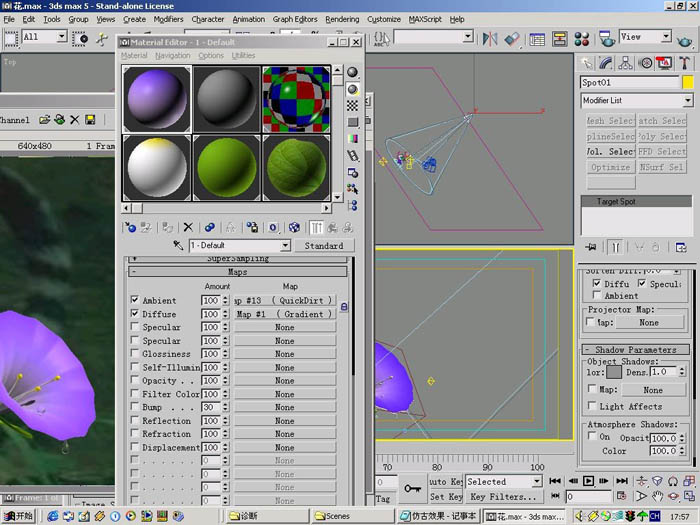The height and width of the screenshot is (525, 700).
Task: Open Diffuse Map #1 Gradient button
Action: click(284, 314)
